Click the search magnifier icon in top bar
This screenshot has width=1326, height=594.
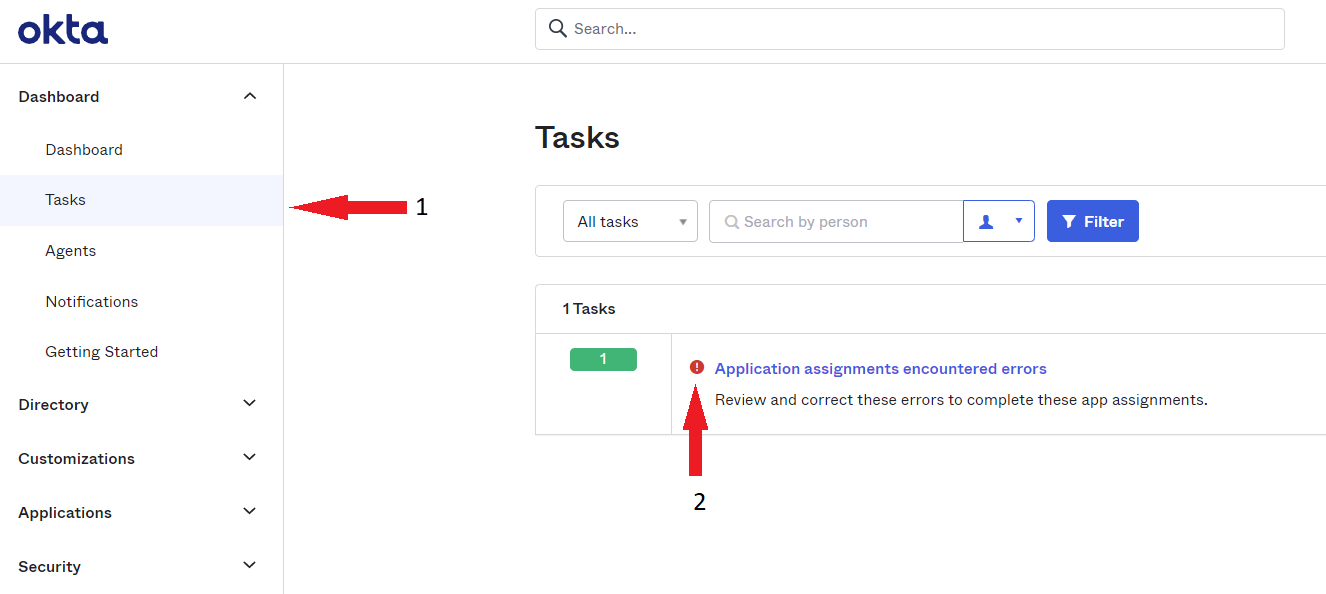(557, 28)
